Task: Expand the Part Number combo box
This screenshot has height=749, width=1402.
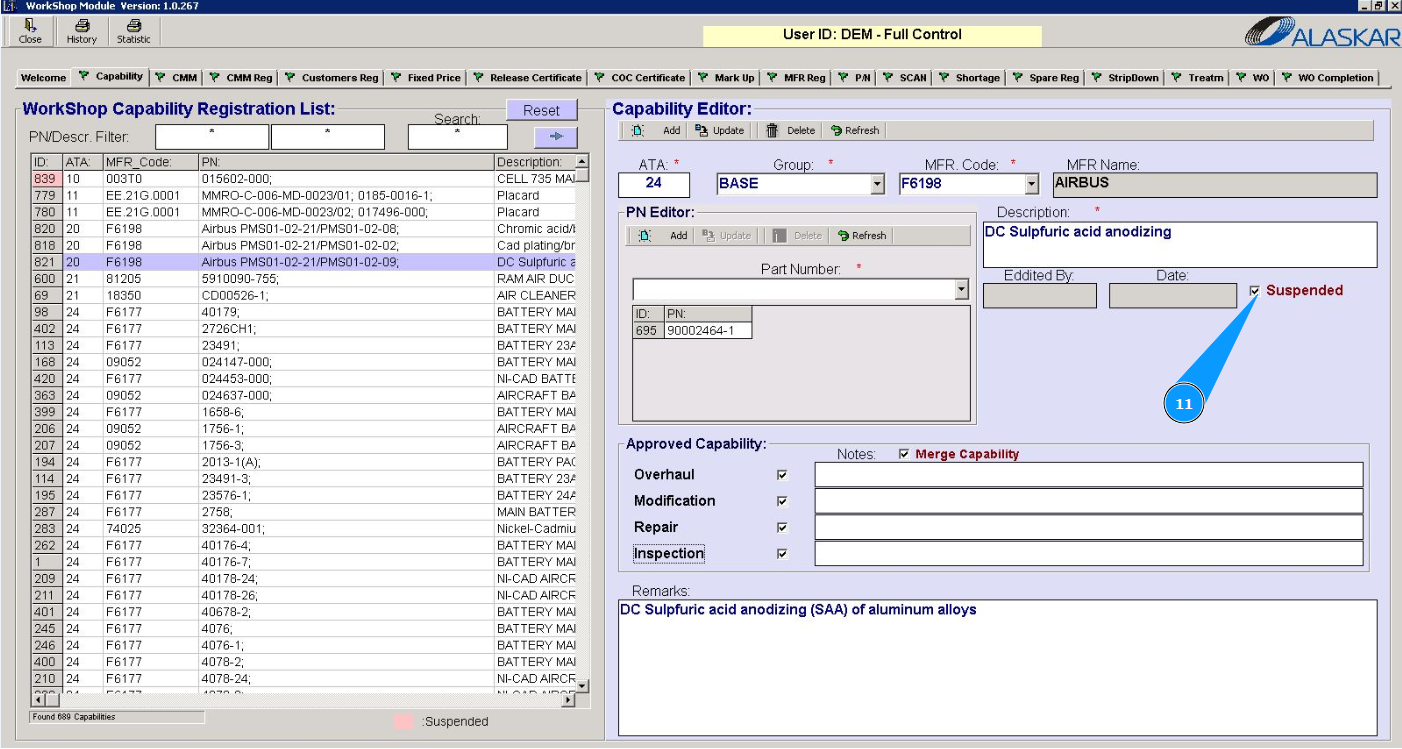Action: 961,290
